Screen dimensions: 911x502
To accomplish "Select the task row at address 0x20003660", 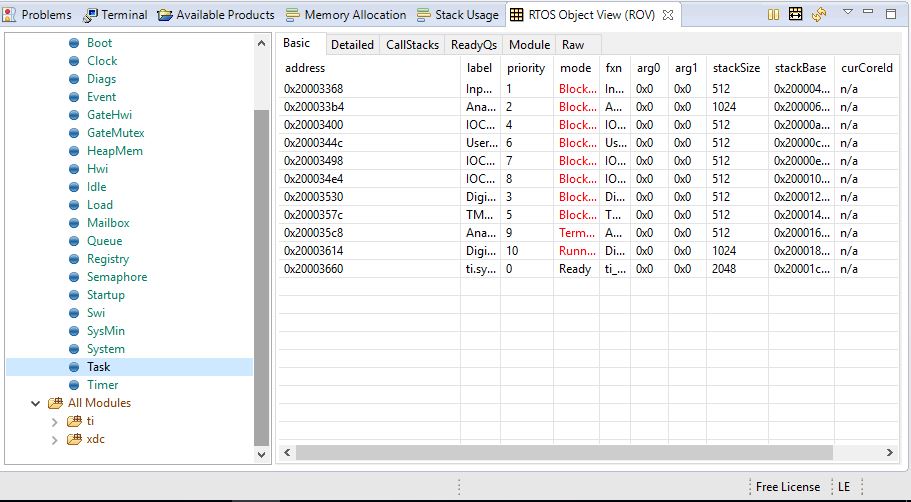I will pos(589,269).
